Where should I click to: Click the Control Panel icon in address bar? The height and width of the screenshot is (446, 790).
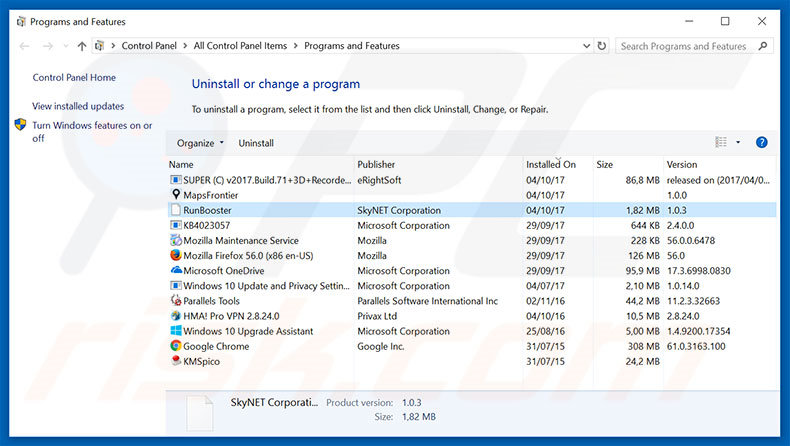coord(100,46)
